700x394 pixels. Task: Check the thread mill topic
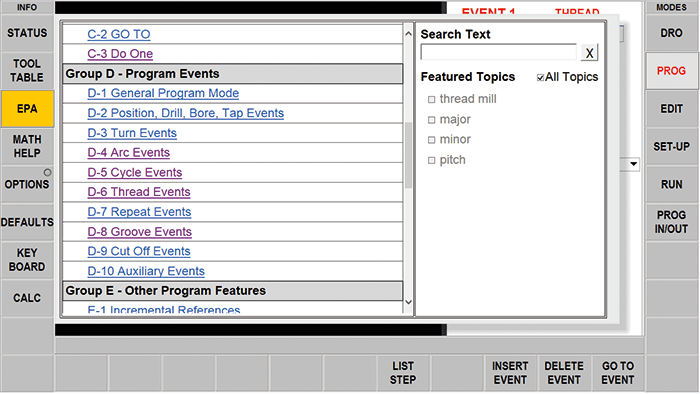pyautogui.click(x=431, y=100)
